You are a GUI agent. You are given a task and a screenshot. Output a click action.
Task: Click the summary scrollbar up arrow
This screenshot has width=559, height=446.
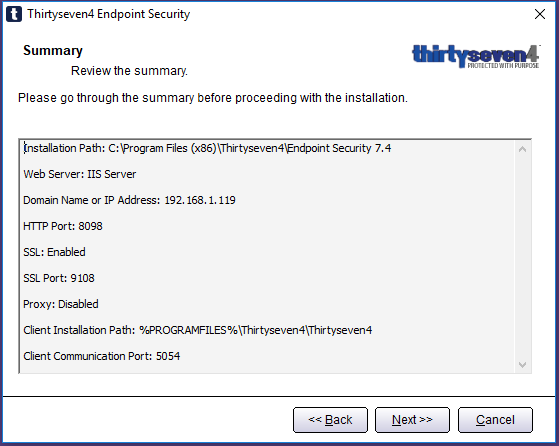click(x=523, y=149)
